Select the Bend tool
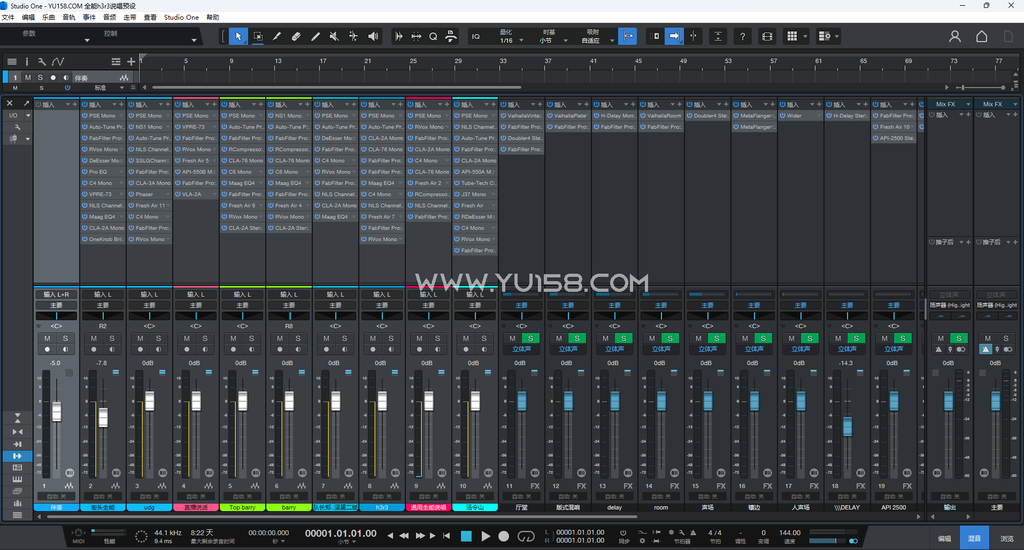Viewport: 1024px width, 550px height. (x=353, y=37)
